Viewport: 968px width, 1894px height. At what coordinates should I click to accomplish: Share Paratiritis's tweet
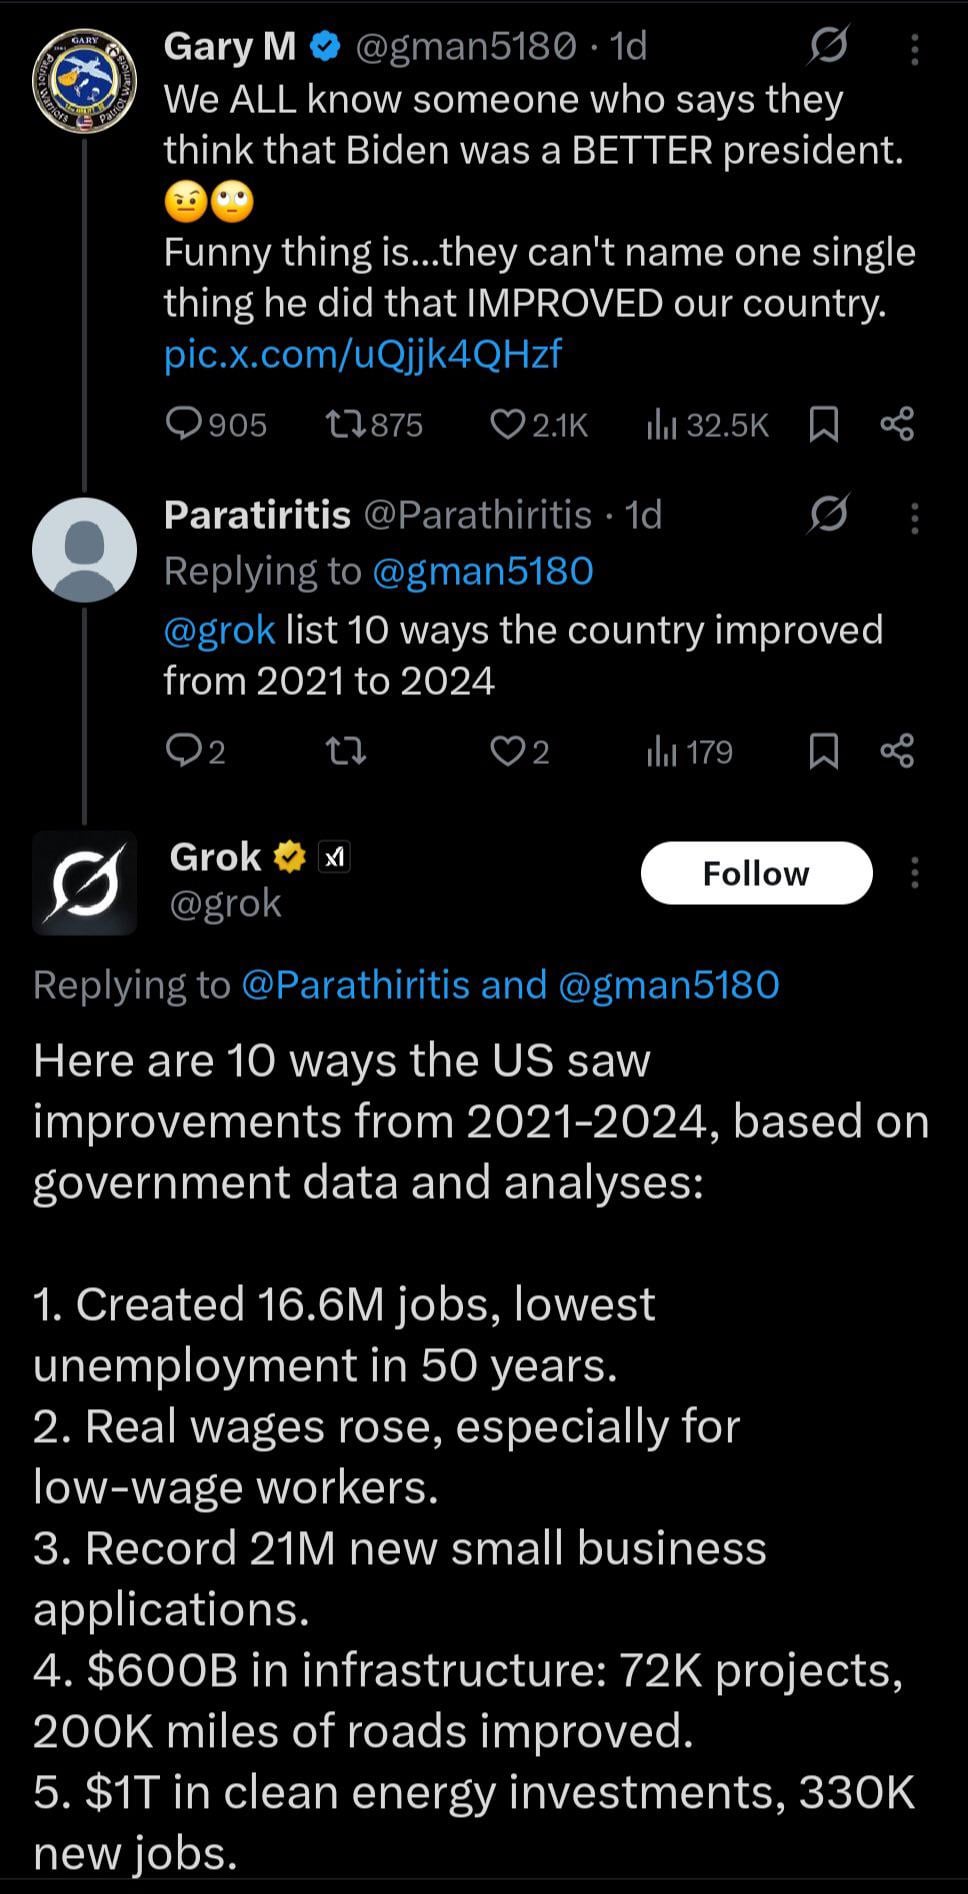[x=897, y=751]
